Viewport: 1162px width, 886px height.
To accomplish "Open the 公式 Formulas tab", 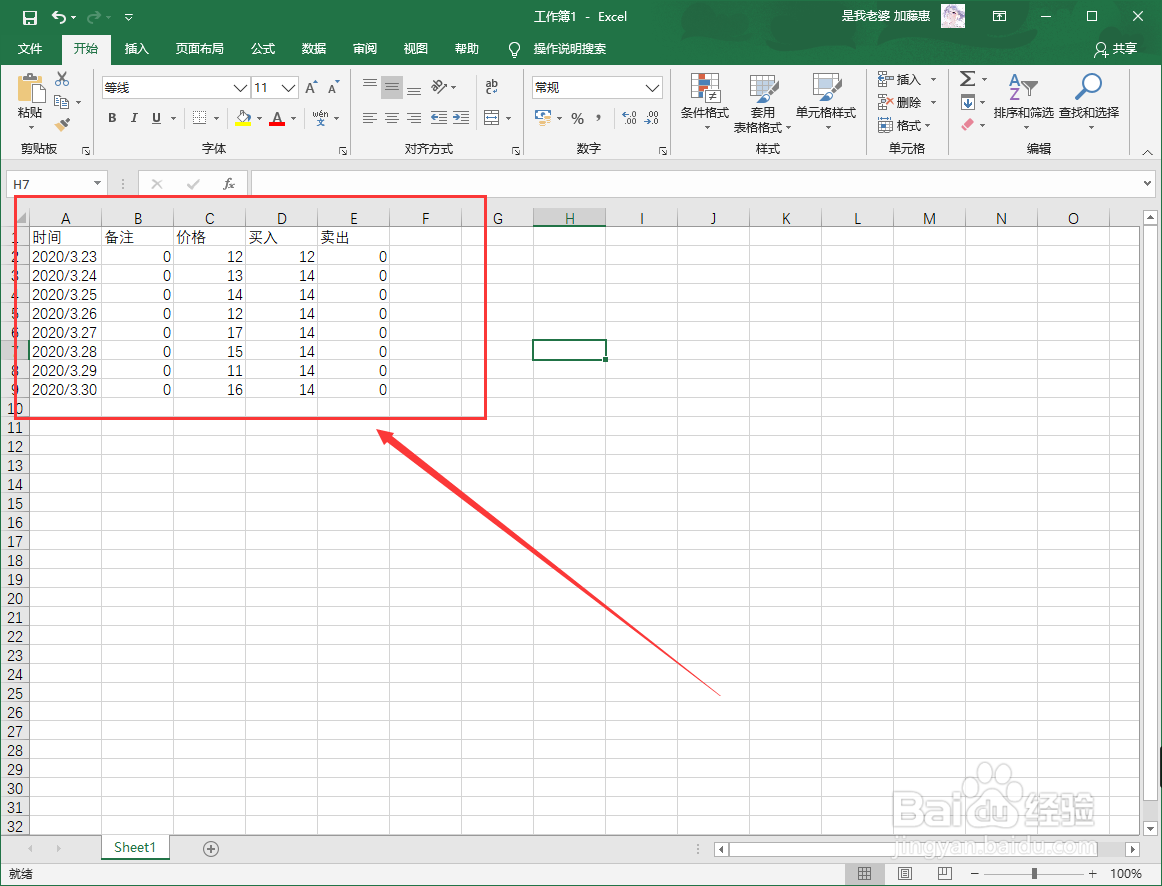I will tap(262, 49).
